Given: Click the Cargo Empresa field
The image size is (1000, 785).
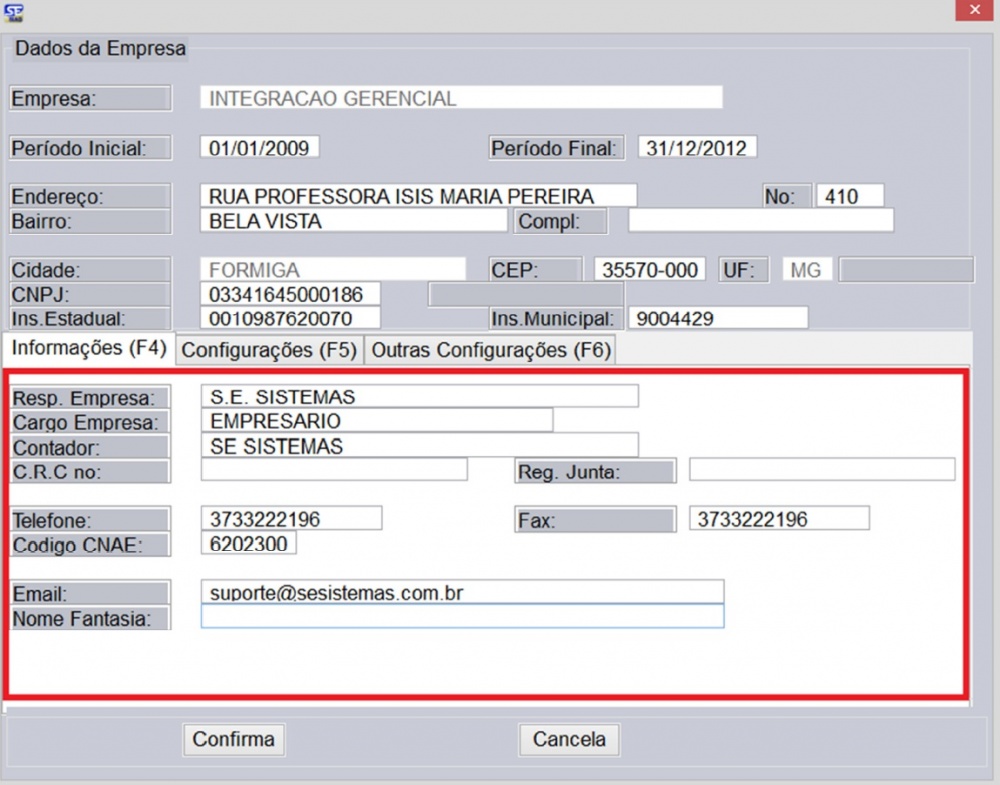Looking at the screenshot, I should click(x=376, y=421).
